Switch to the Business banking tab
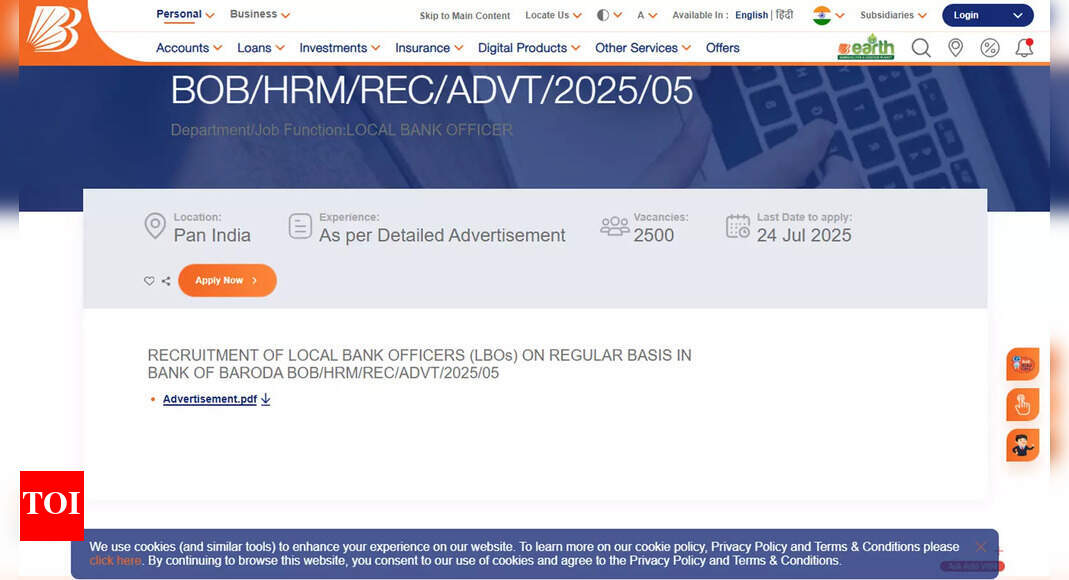The height and width of the screenshot is (580, 1069). point(260,14)
